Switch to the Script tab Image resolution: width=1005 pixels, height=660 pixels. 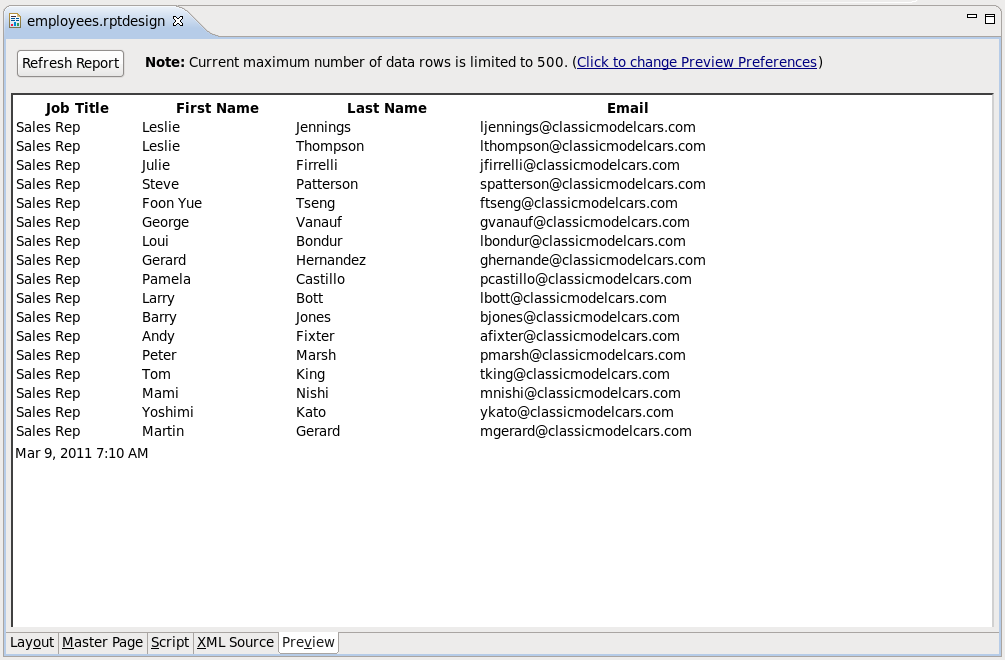169,642
